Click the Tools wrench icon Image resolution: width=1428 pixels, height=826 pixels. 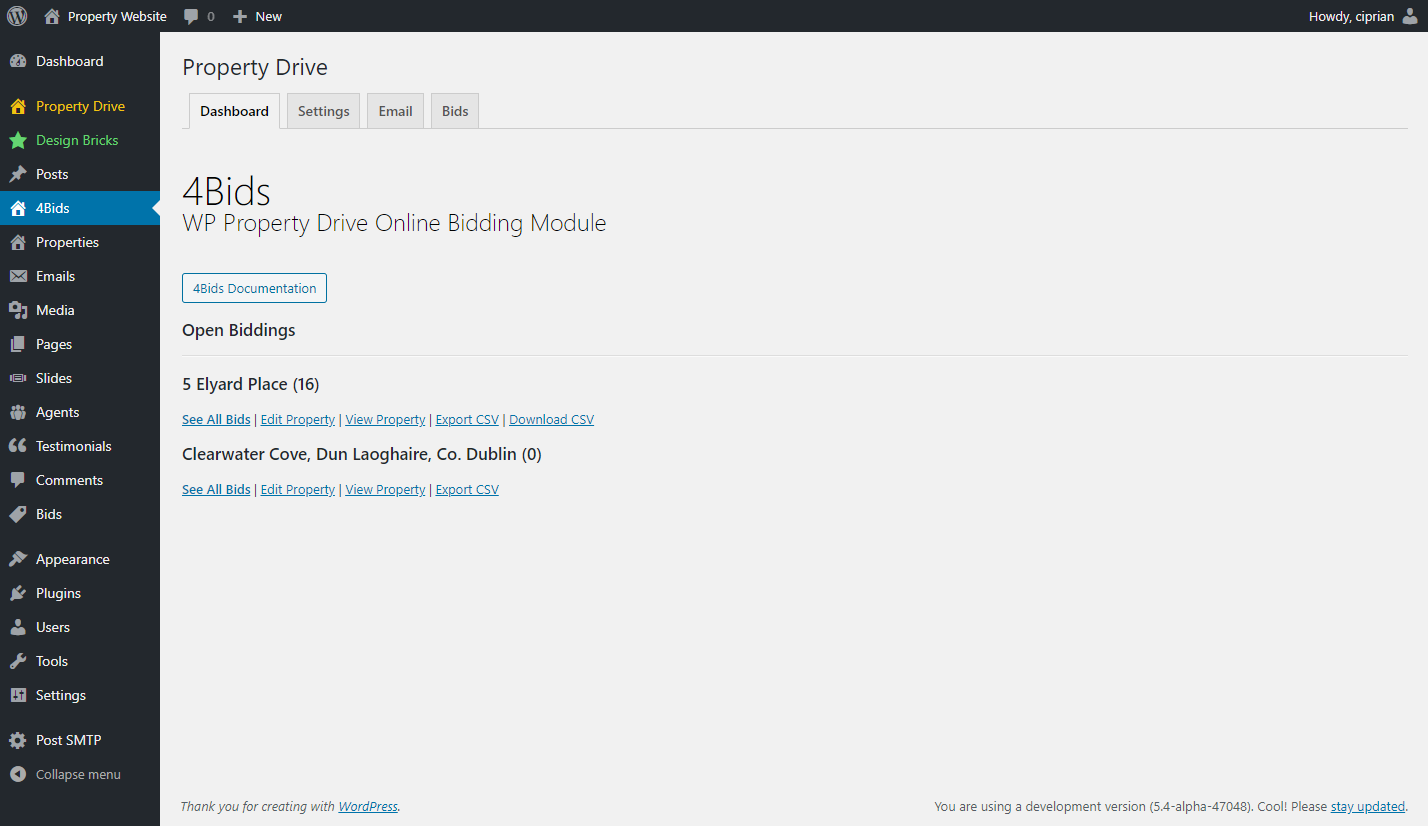point(18,661)
